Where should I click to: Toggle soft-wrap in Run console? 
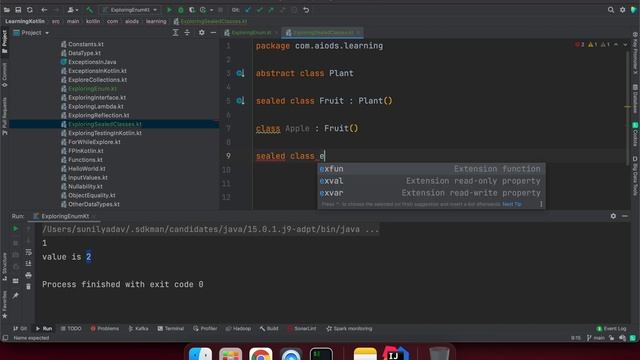(29, 252)
